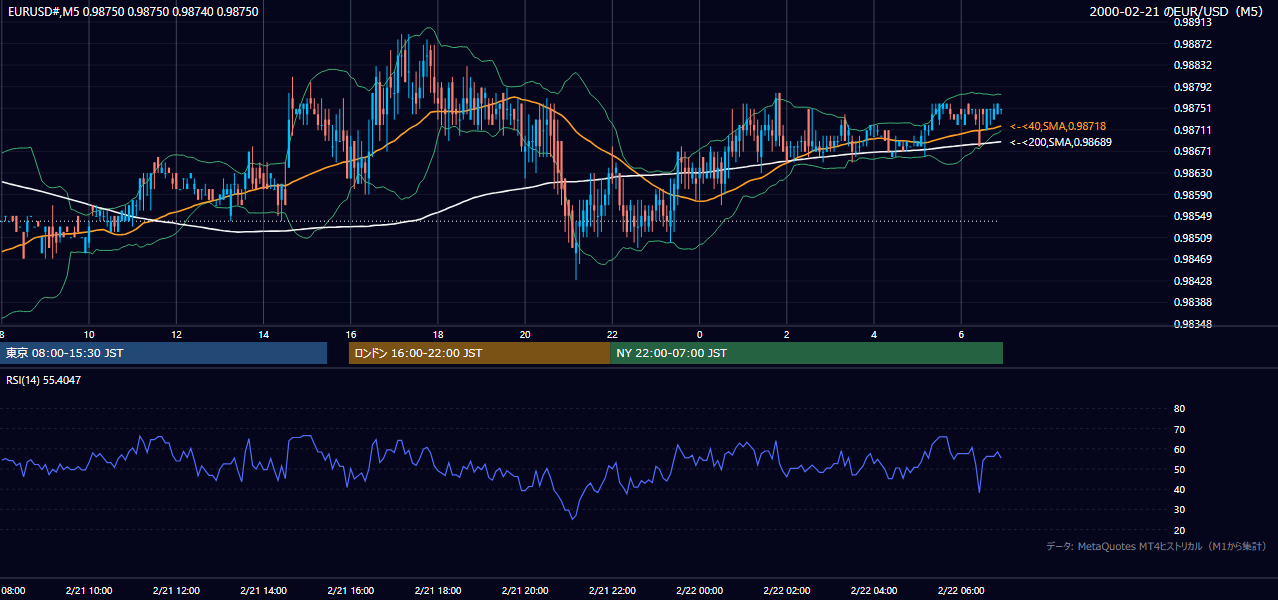1278x600 pixels.
Task: Click the 0.98549 price axis label
Action: (1192, 216)
